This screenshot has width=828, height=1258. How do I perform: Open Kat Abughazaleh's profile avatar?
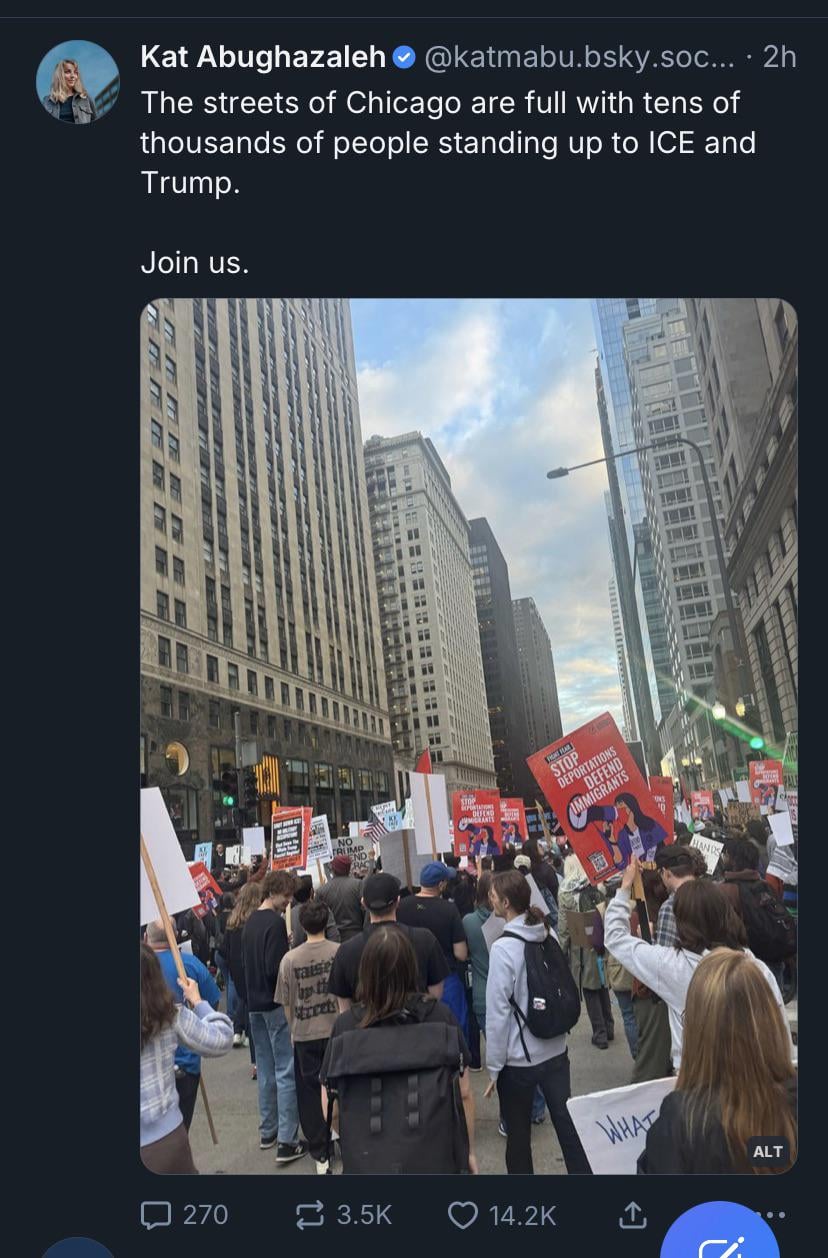(78, 82)
